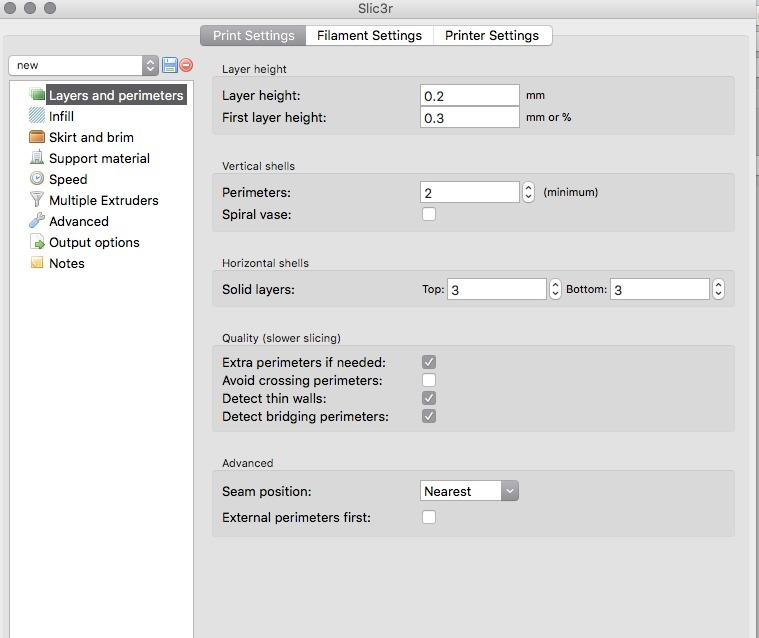
Task: Click the Perimeters value field
Action: (470, 193)
